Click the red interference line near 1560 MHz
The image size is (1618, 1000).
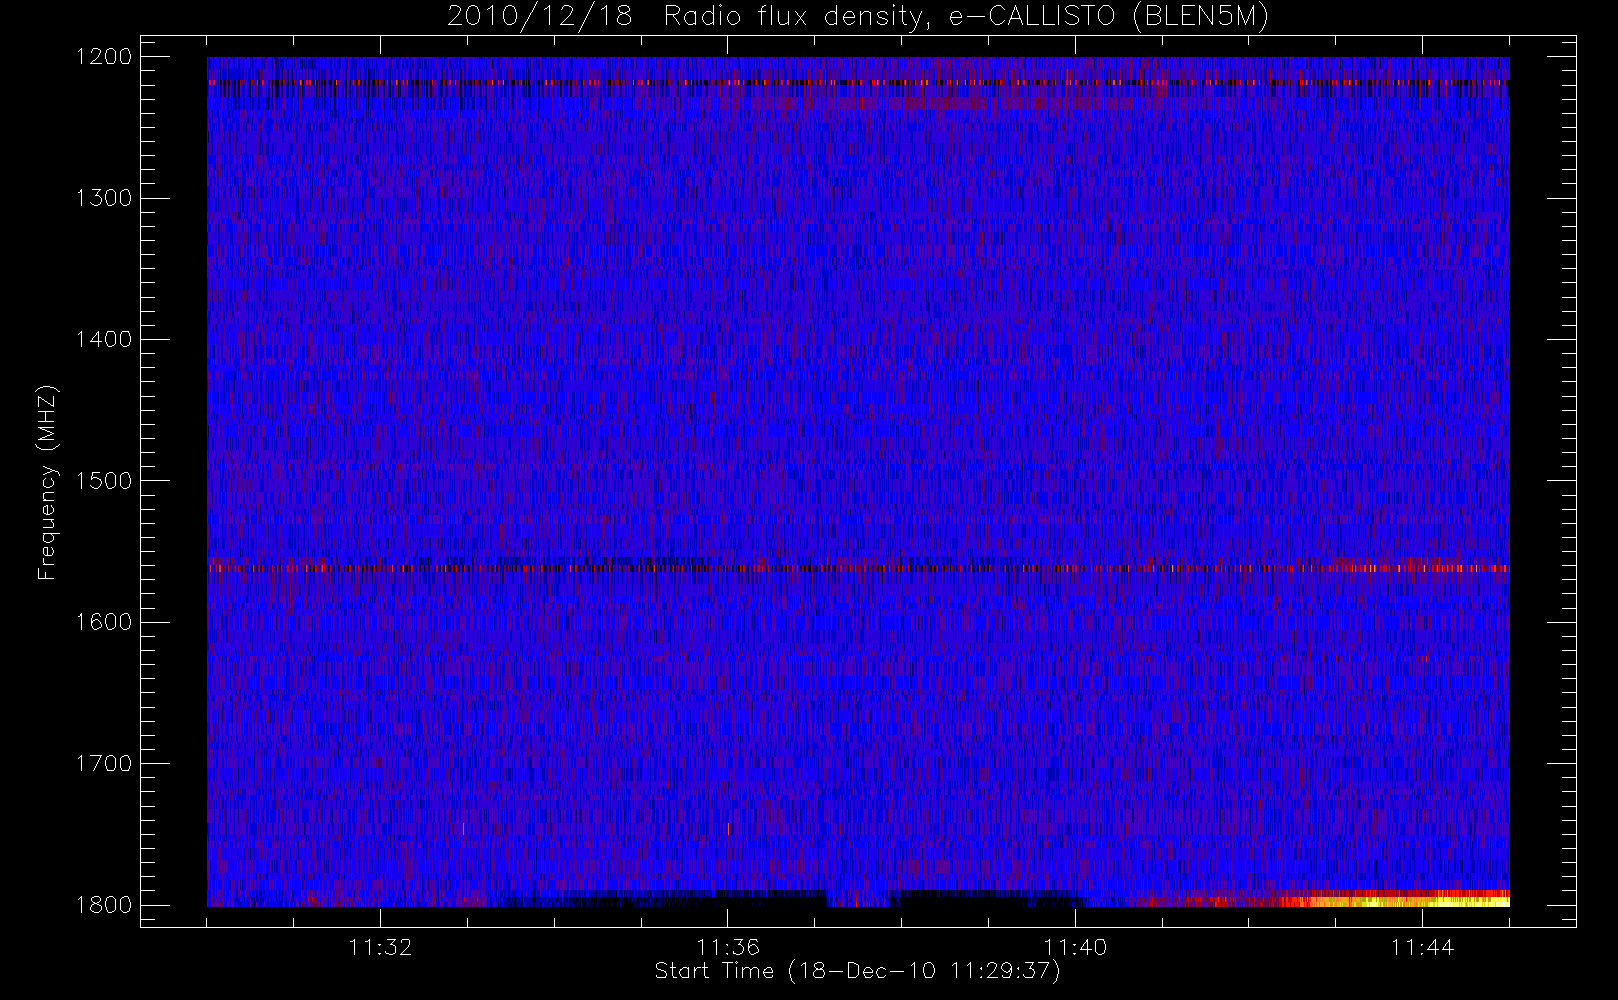858,568
